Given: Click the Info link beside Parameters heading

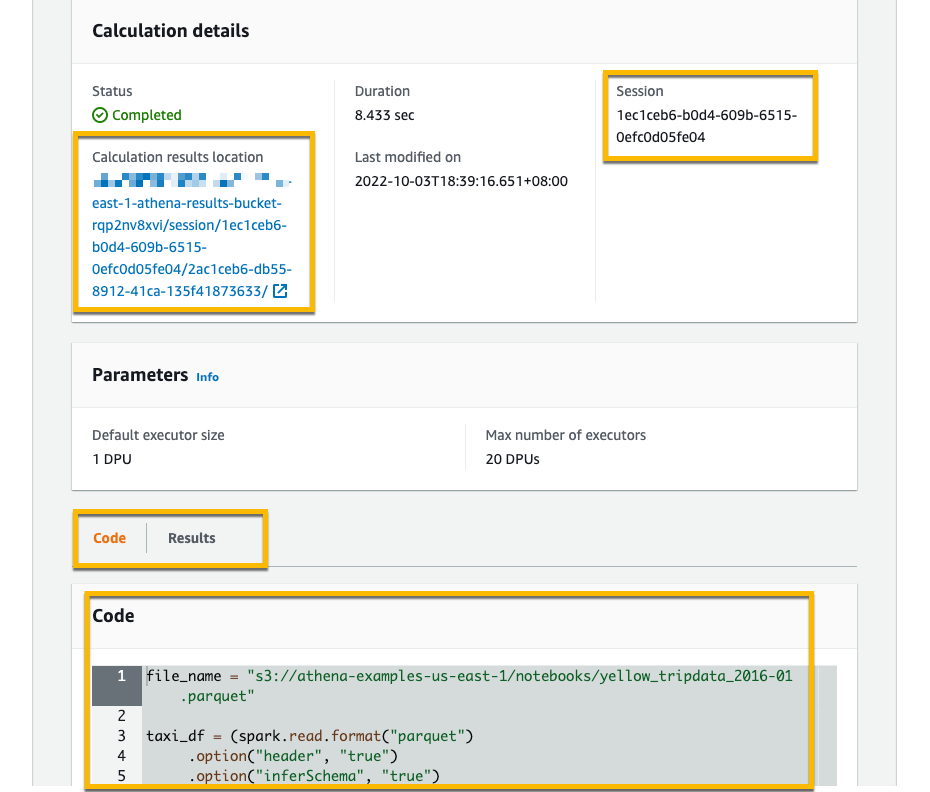Looking at the screenshot, I should point(207,377).
